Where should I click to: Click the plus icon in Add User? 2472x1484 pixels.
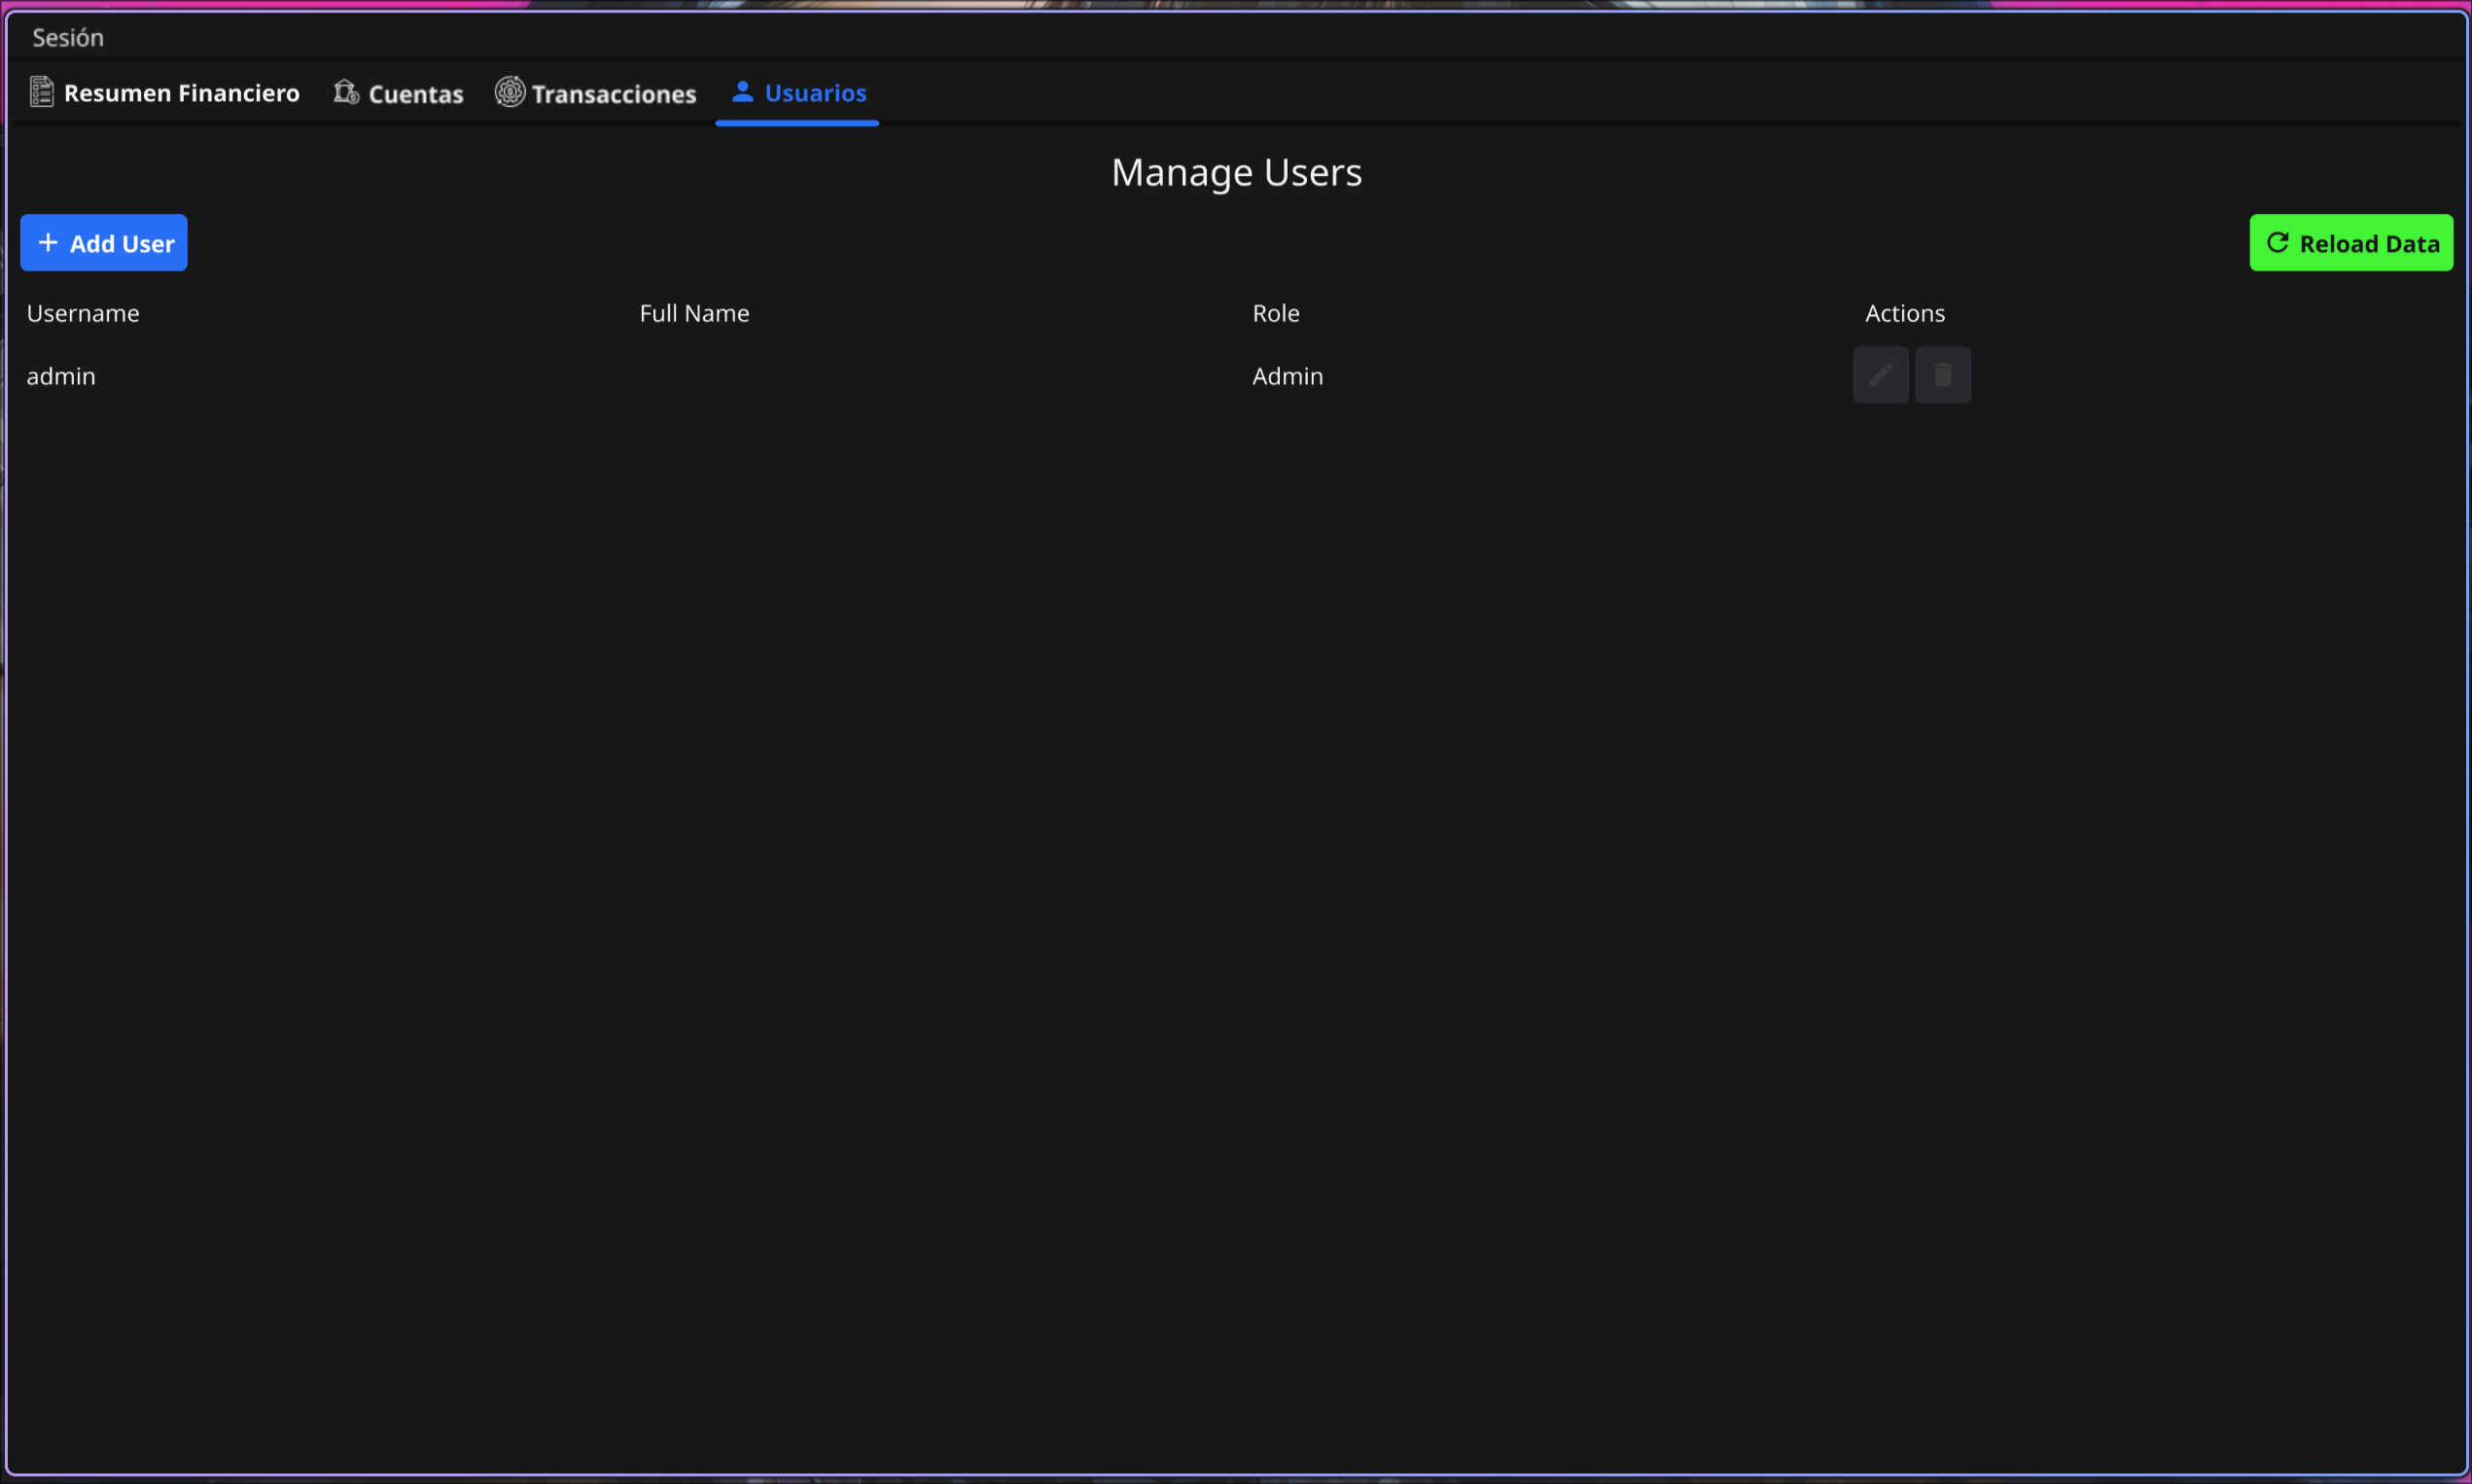pyautogui.click(x=47, y=243)
